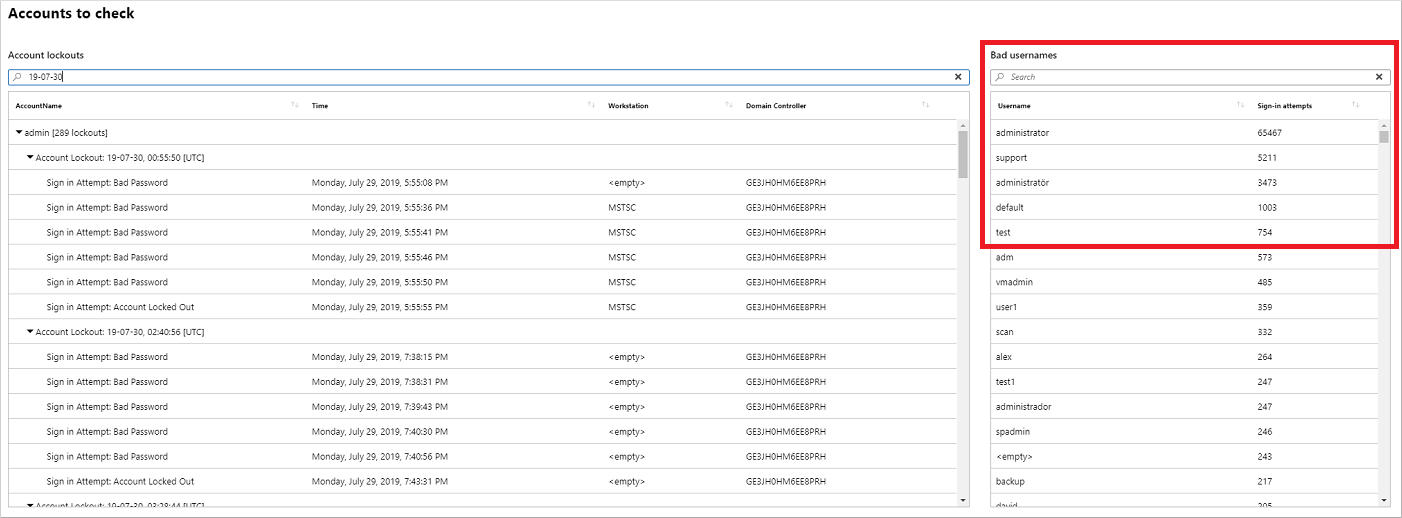
Task: Sort by Sign-in attempts column arrows
Action: coord(1356,105)
